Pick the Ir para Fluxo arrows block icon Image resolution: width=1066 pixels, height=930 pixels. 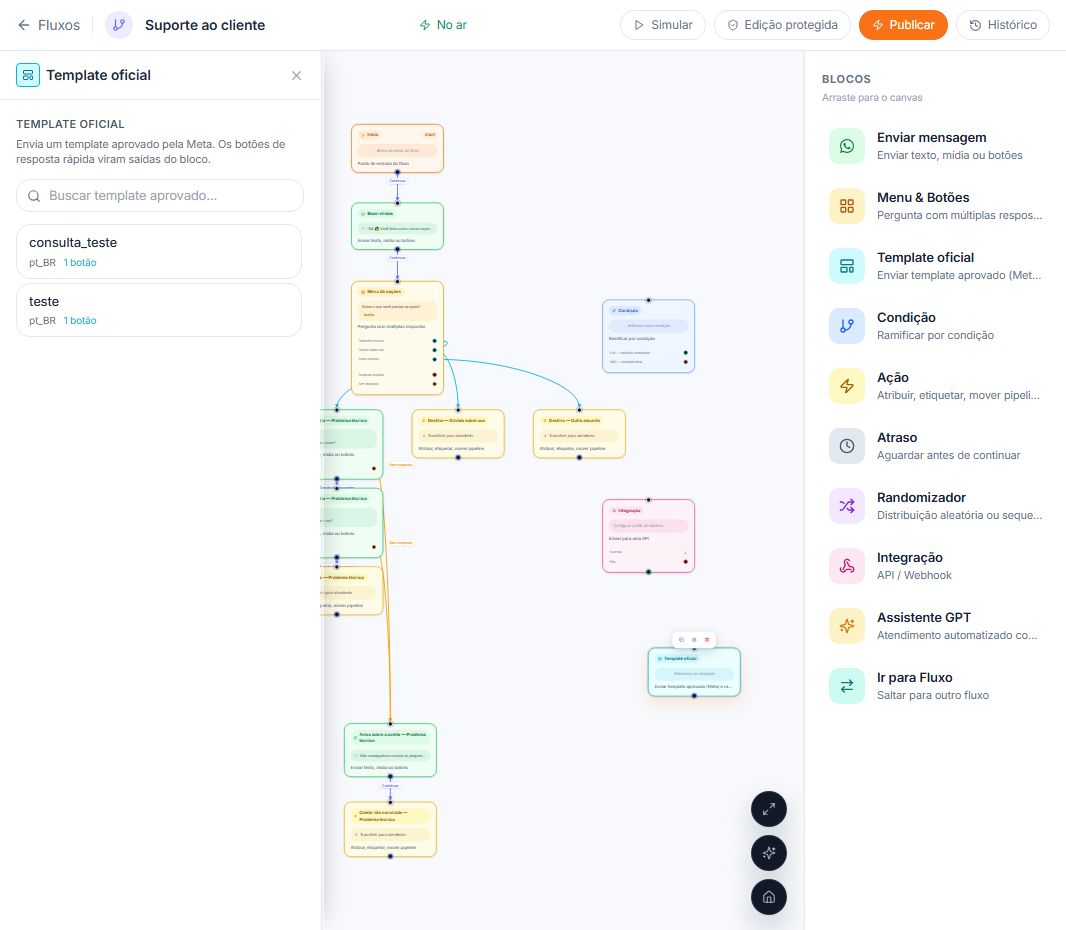847,686
